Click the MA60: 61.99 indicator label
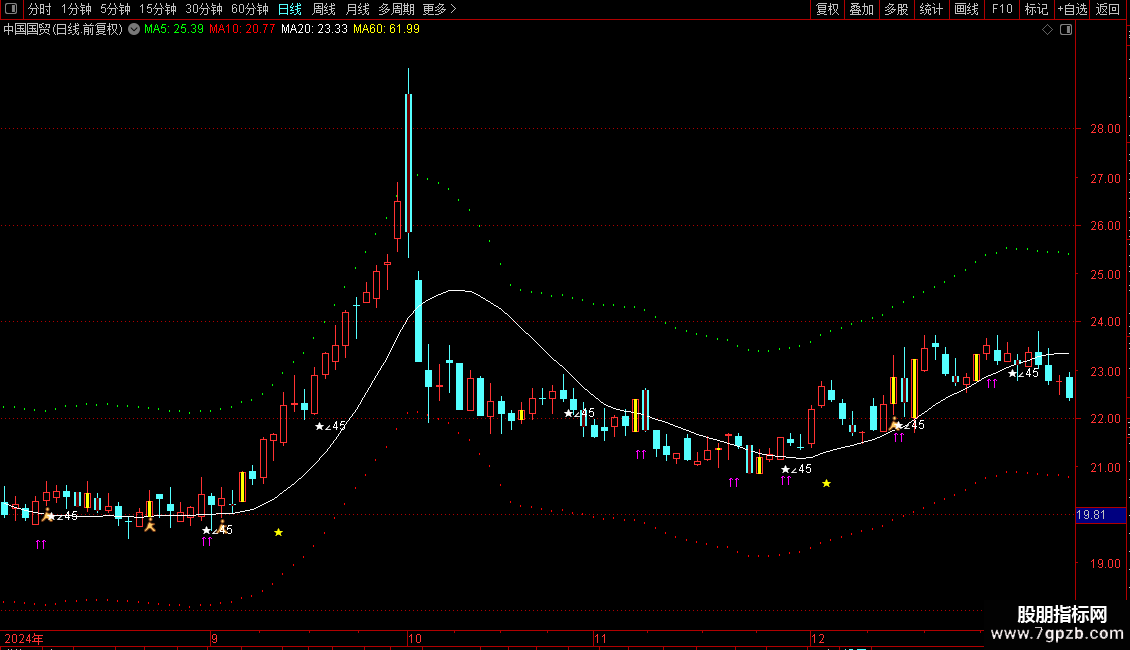Image resolution: width=1130 pixels, height=650 pixels. point(386,30)
